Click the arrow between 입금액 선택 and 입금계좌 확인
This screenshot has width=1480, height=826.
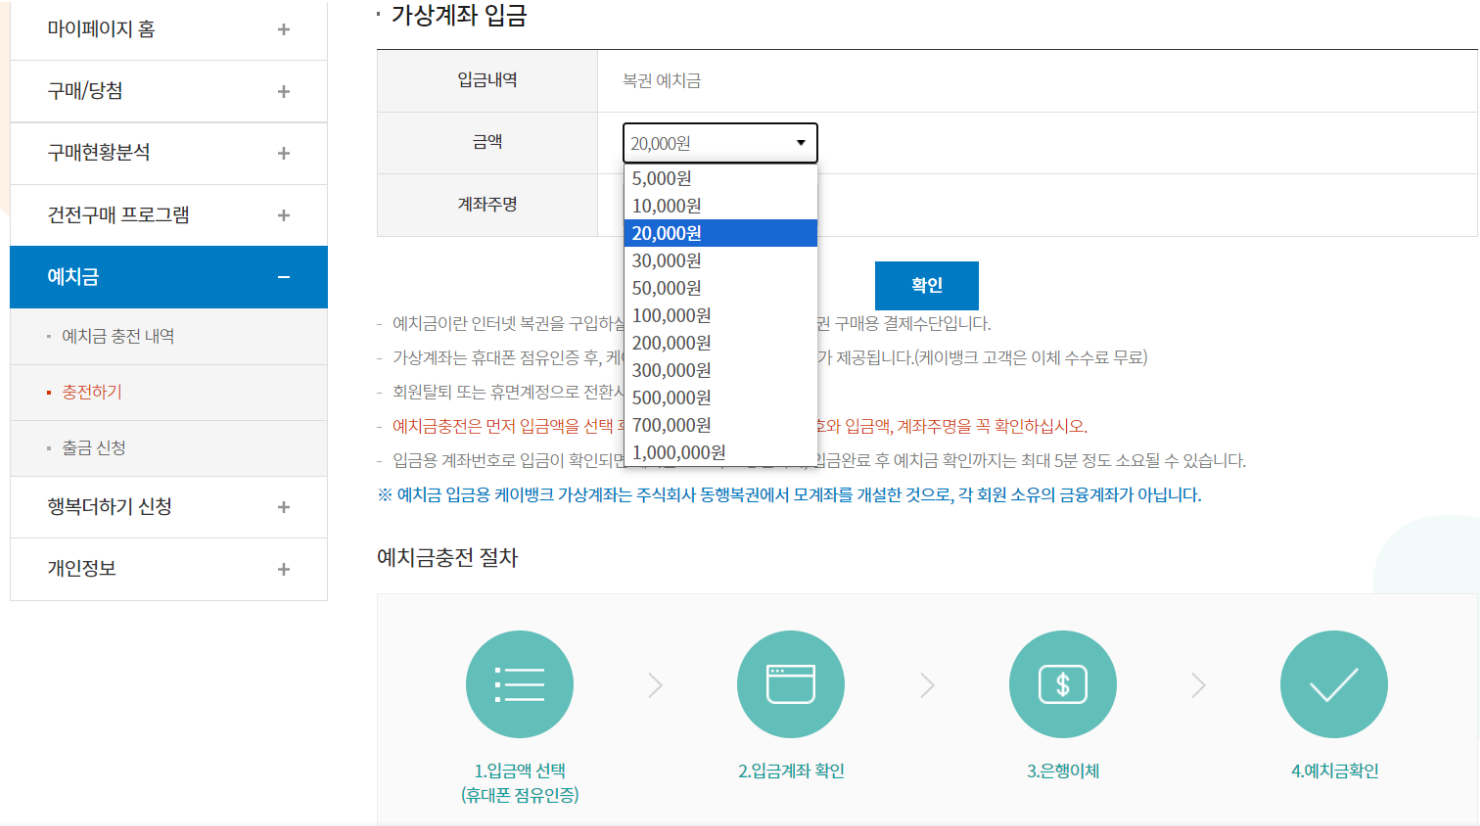[x=655, y=684]
